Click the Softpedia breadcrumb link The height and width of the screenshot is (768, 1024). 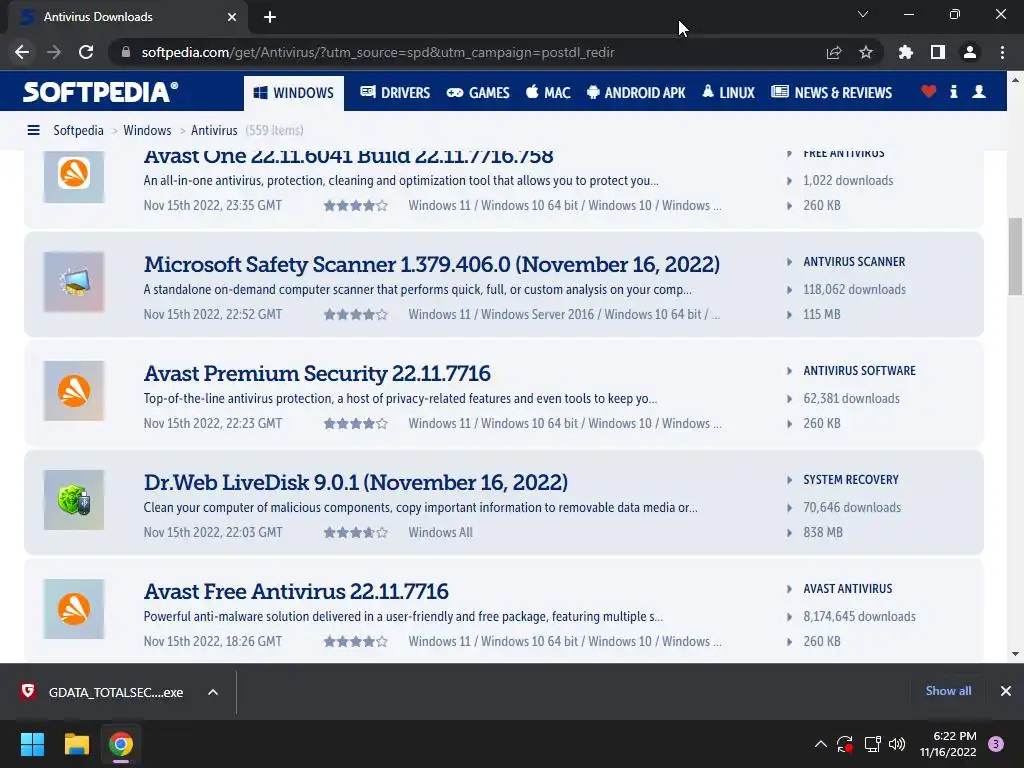[x=78, y=130]
